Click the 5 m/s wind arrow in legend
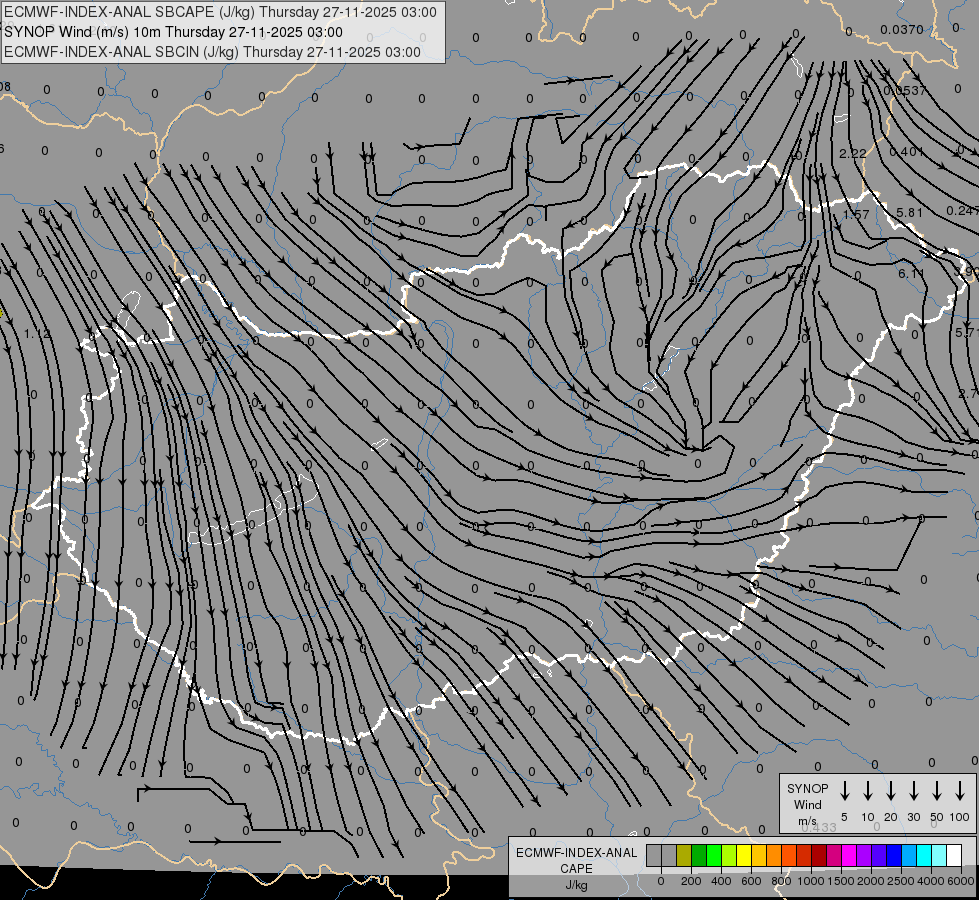Viewport: 979px width, 900px height. [844, 791]
